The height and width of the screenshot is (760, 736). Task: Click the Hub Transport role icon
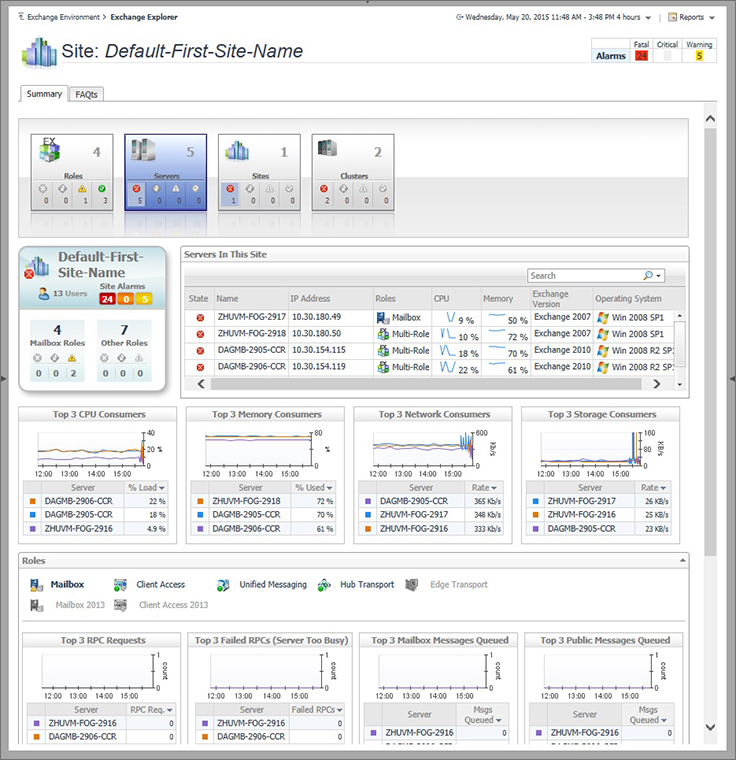point(324,585)
